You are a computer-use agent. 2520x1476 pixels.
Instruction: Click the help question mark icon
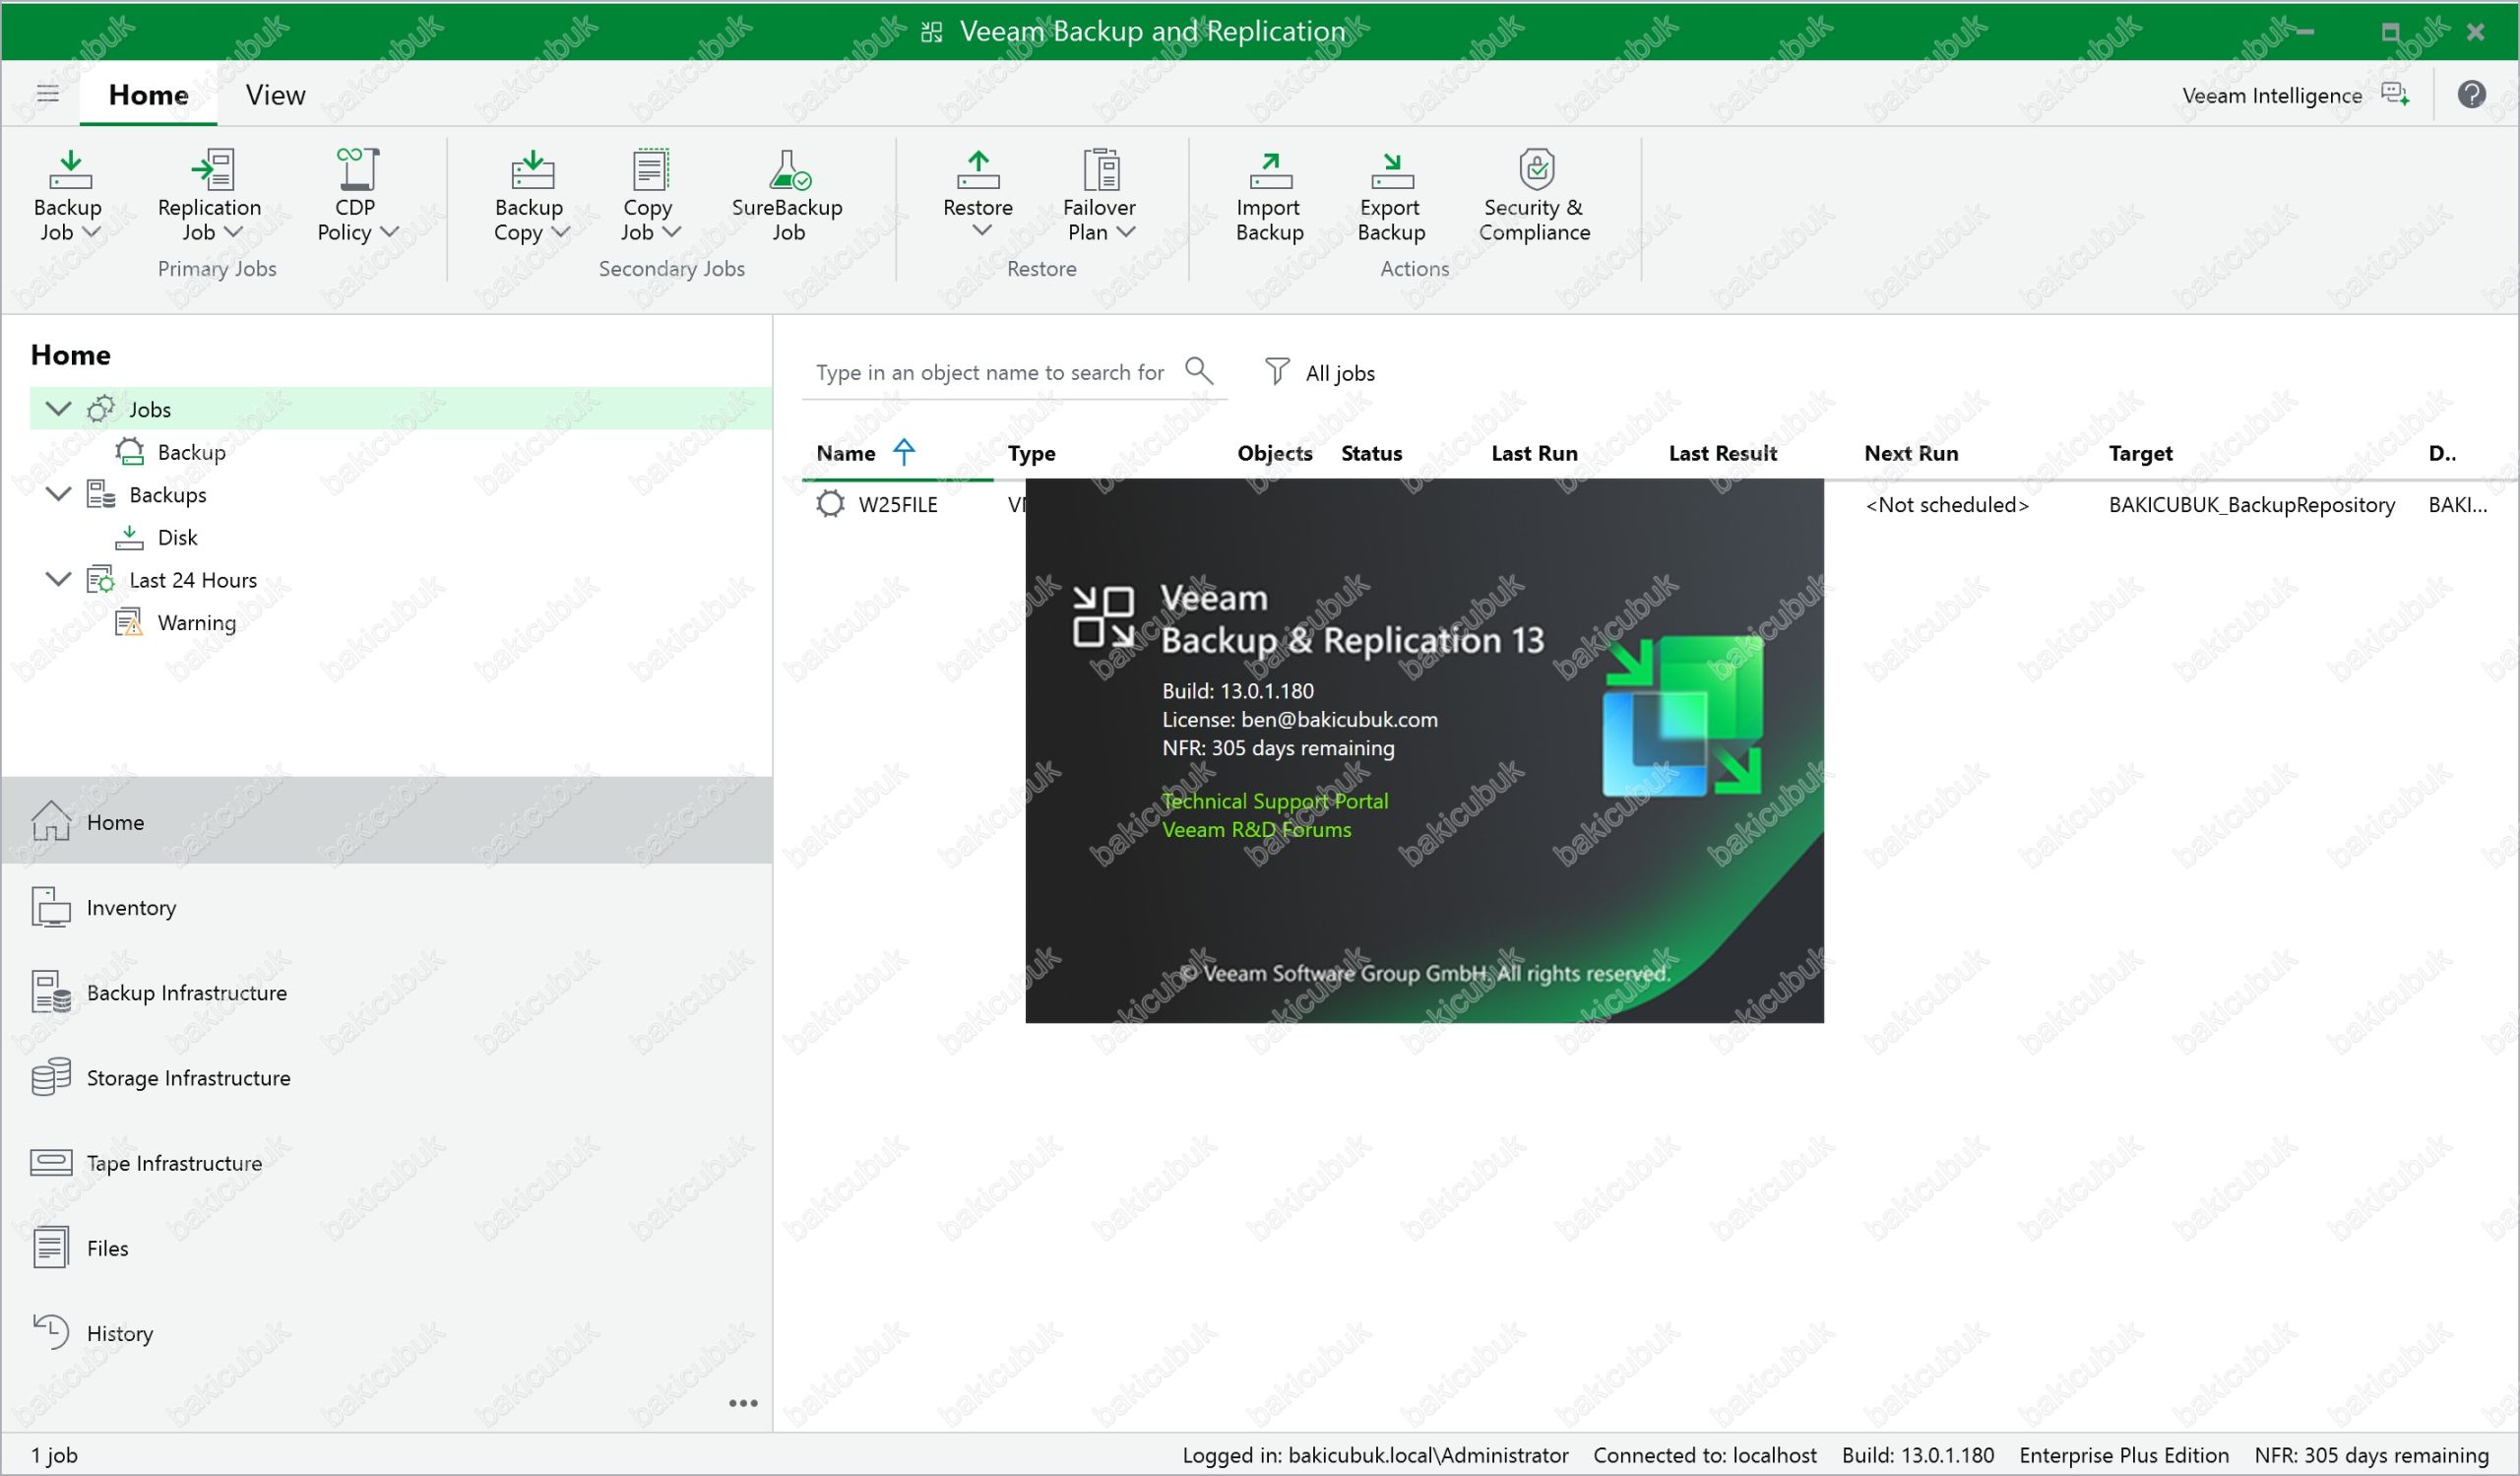pos(2470,95)
